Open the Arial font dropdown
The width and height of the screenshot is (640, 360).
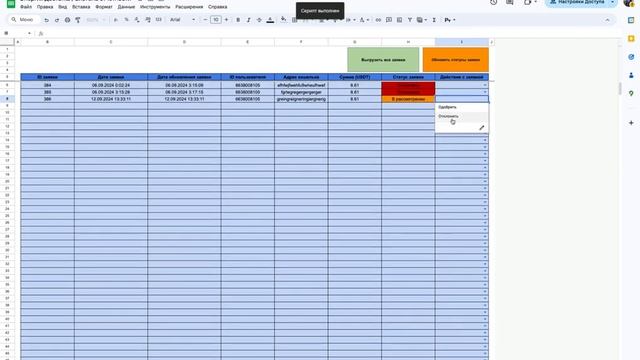pyautogui.click(x=182, y=20)
